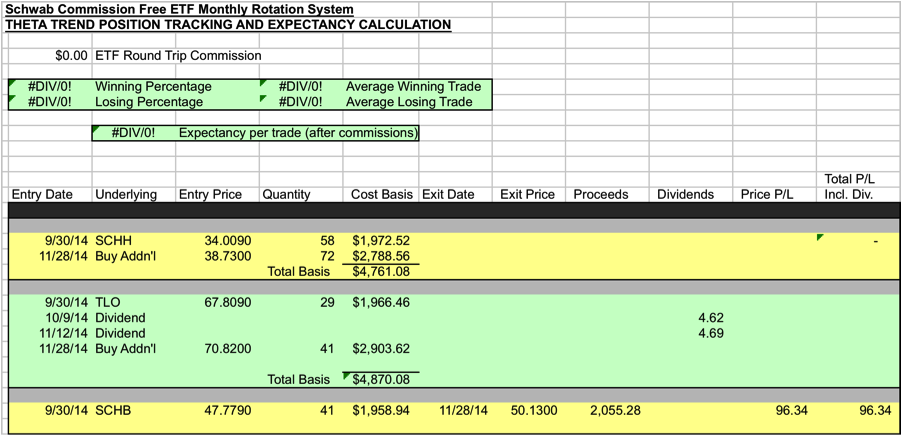Click the Price P/L column header

pyautogui.click(x=767, y=195)
